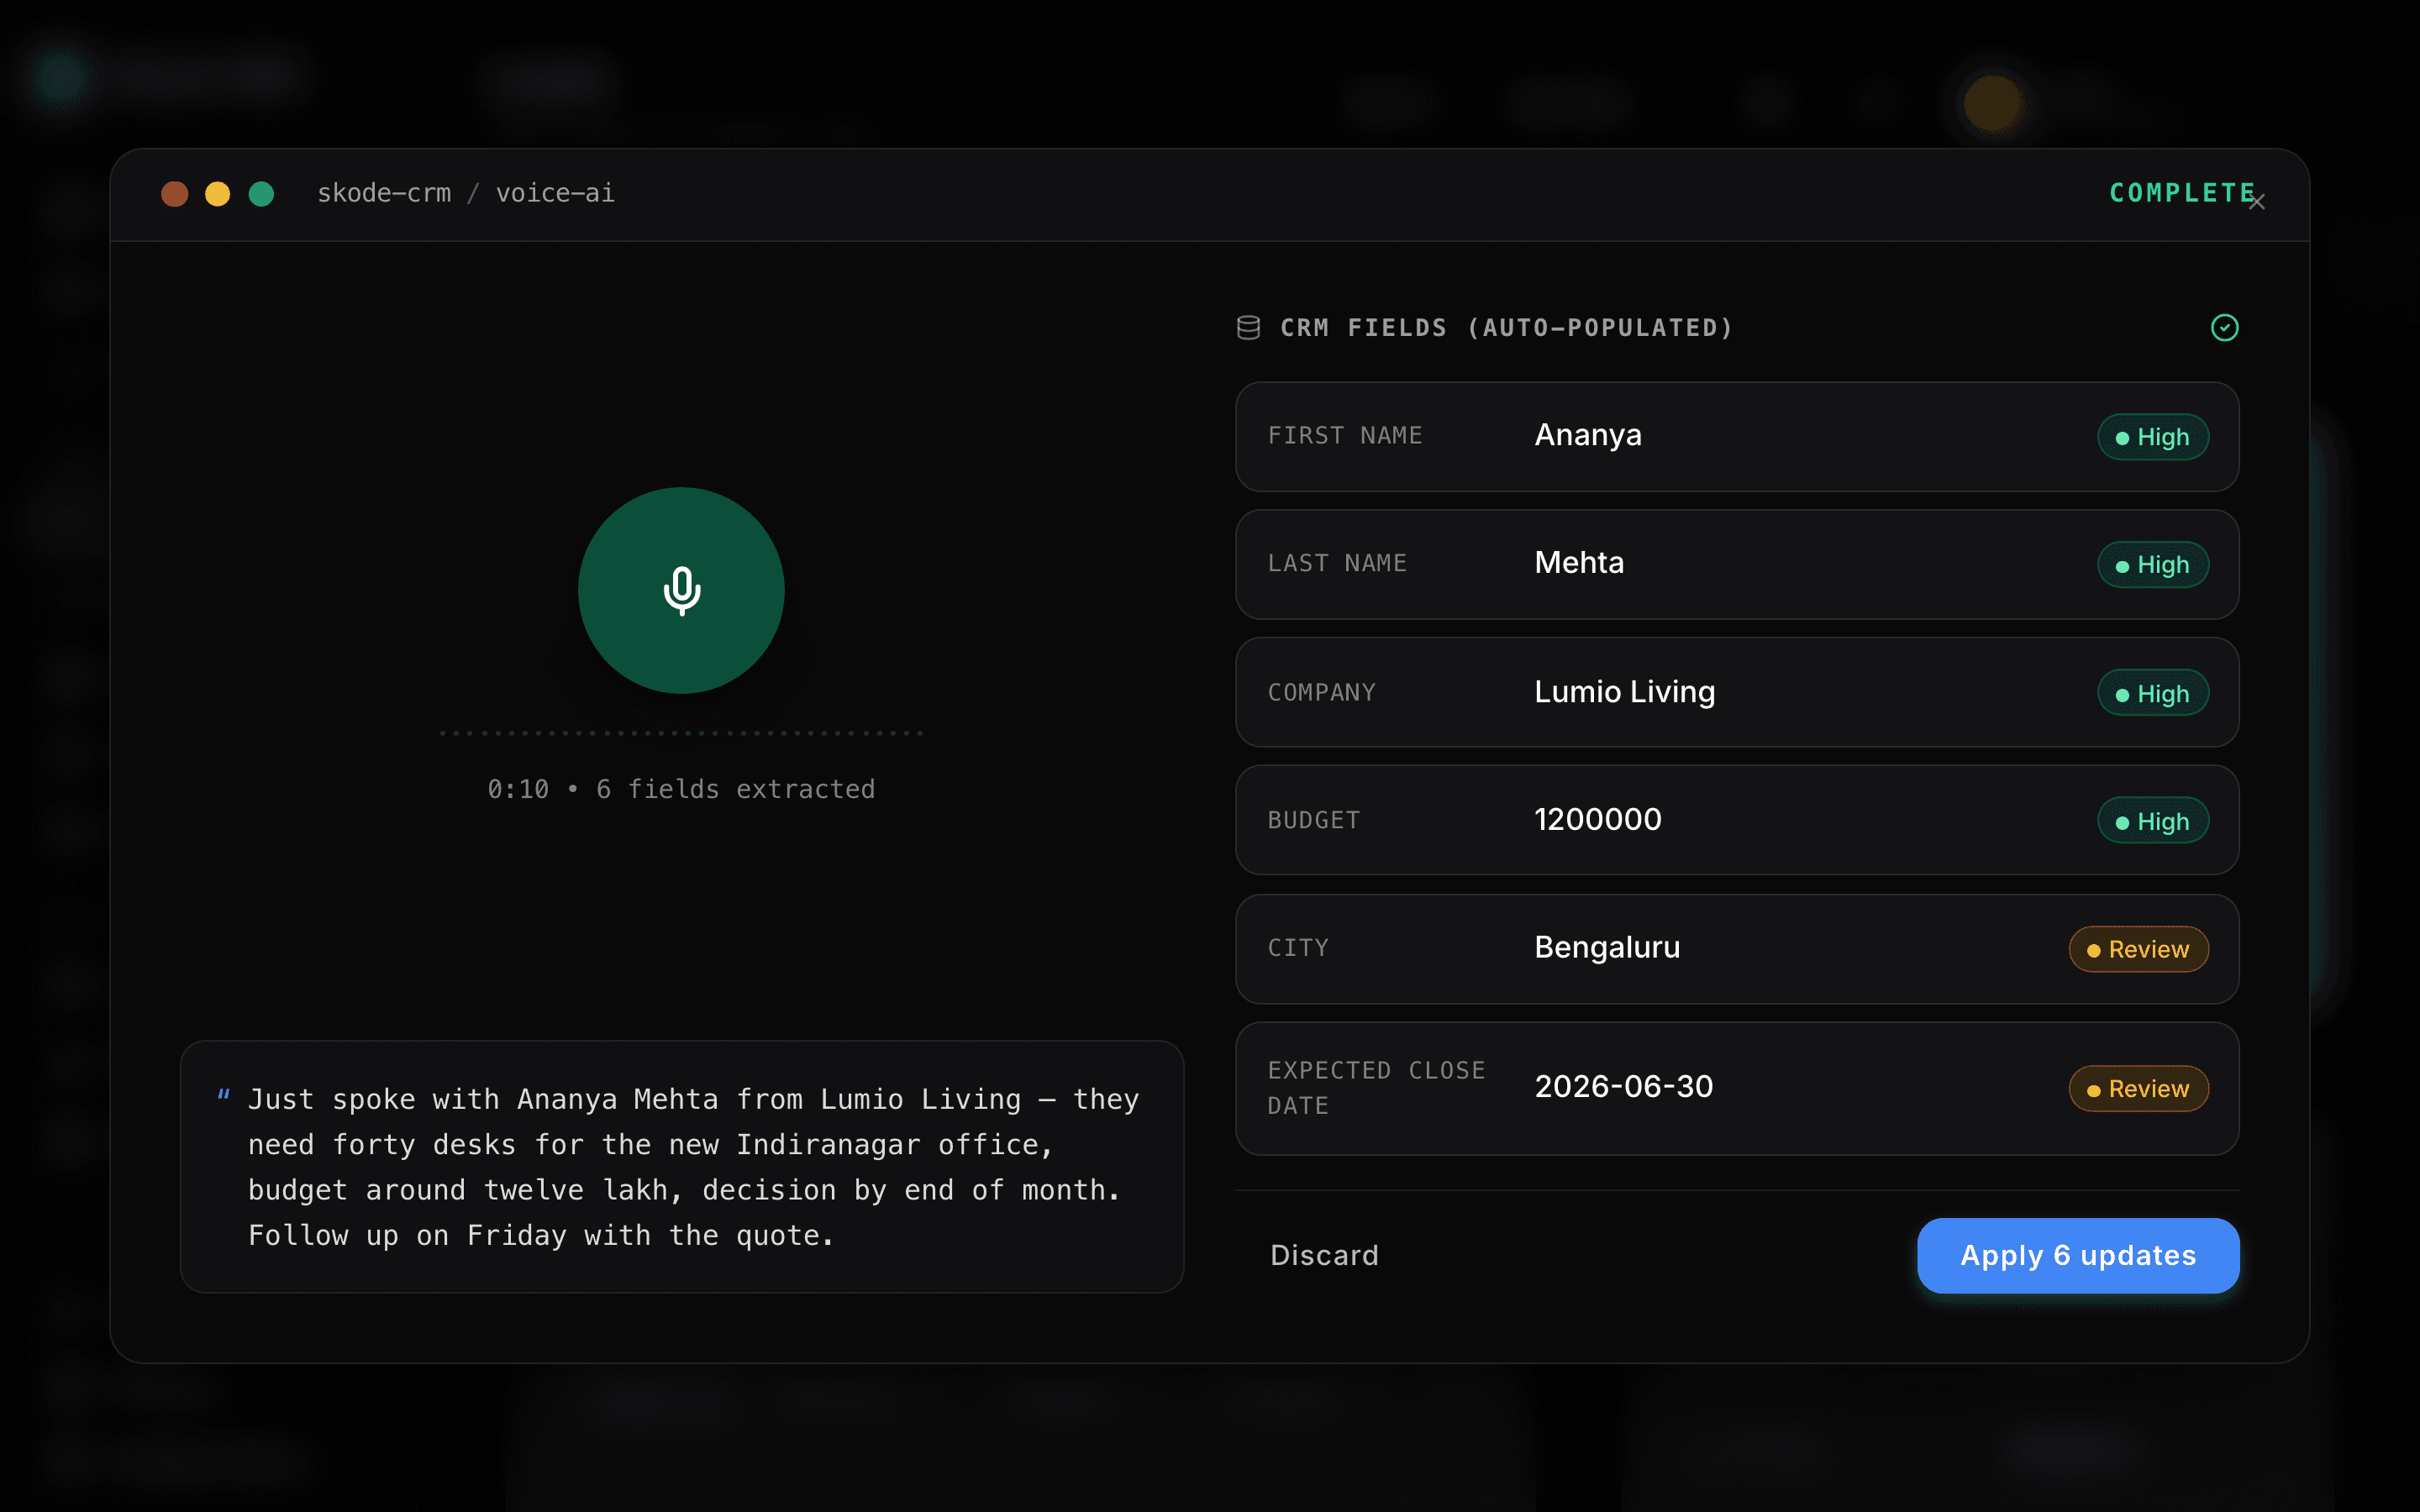The width and height of the screenshot is (2420, 1512).
Task: Click the BUDGET field label
Action: pos(1314,820)
